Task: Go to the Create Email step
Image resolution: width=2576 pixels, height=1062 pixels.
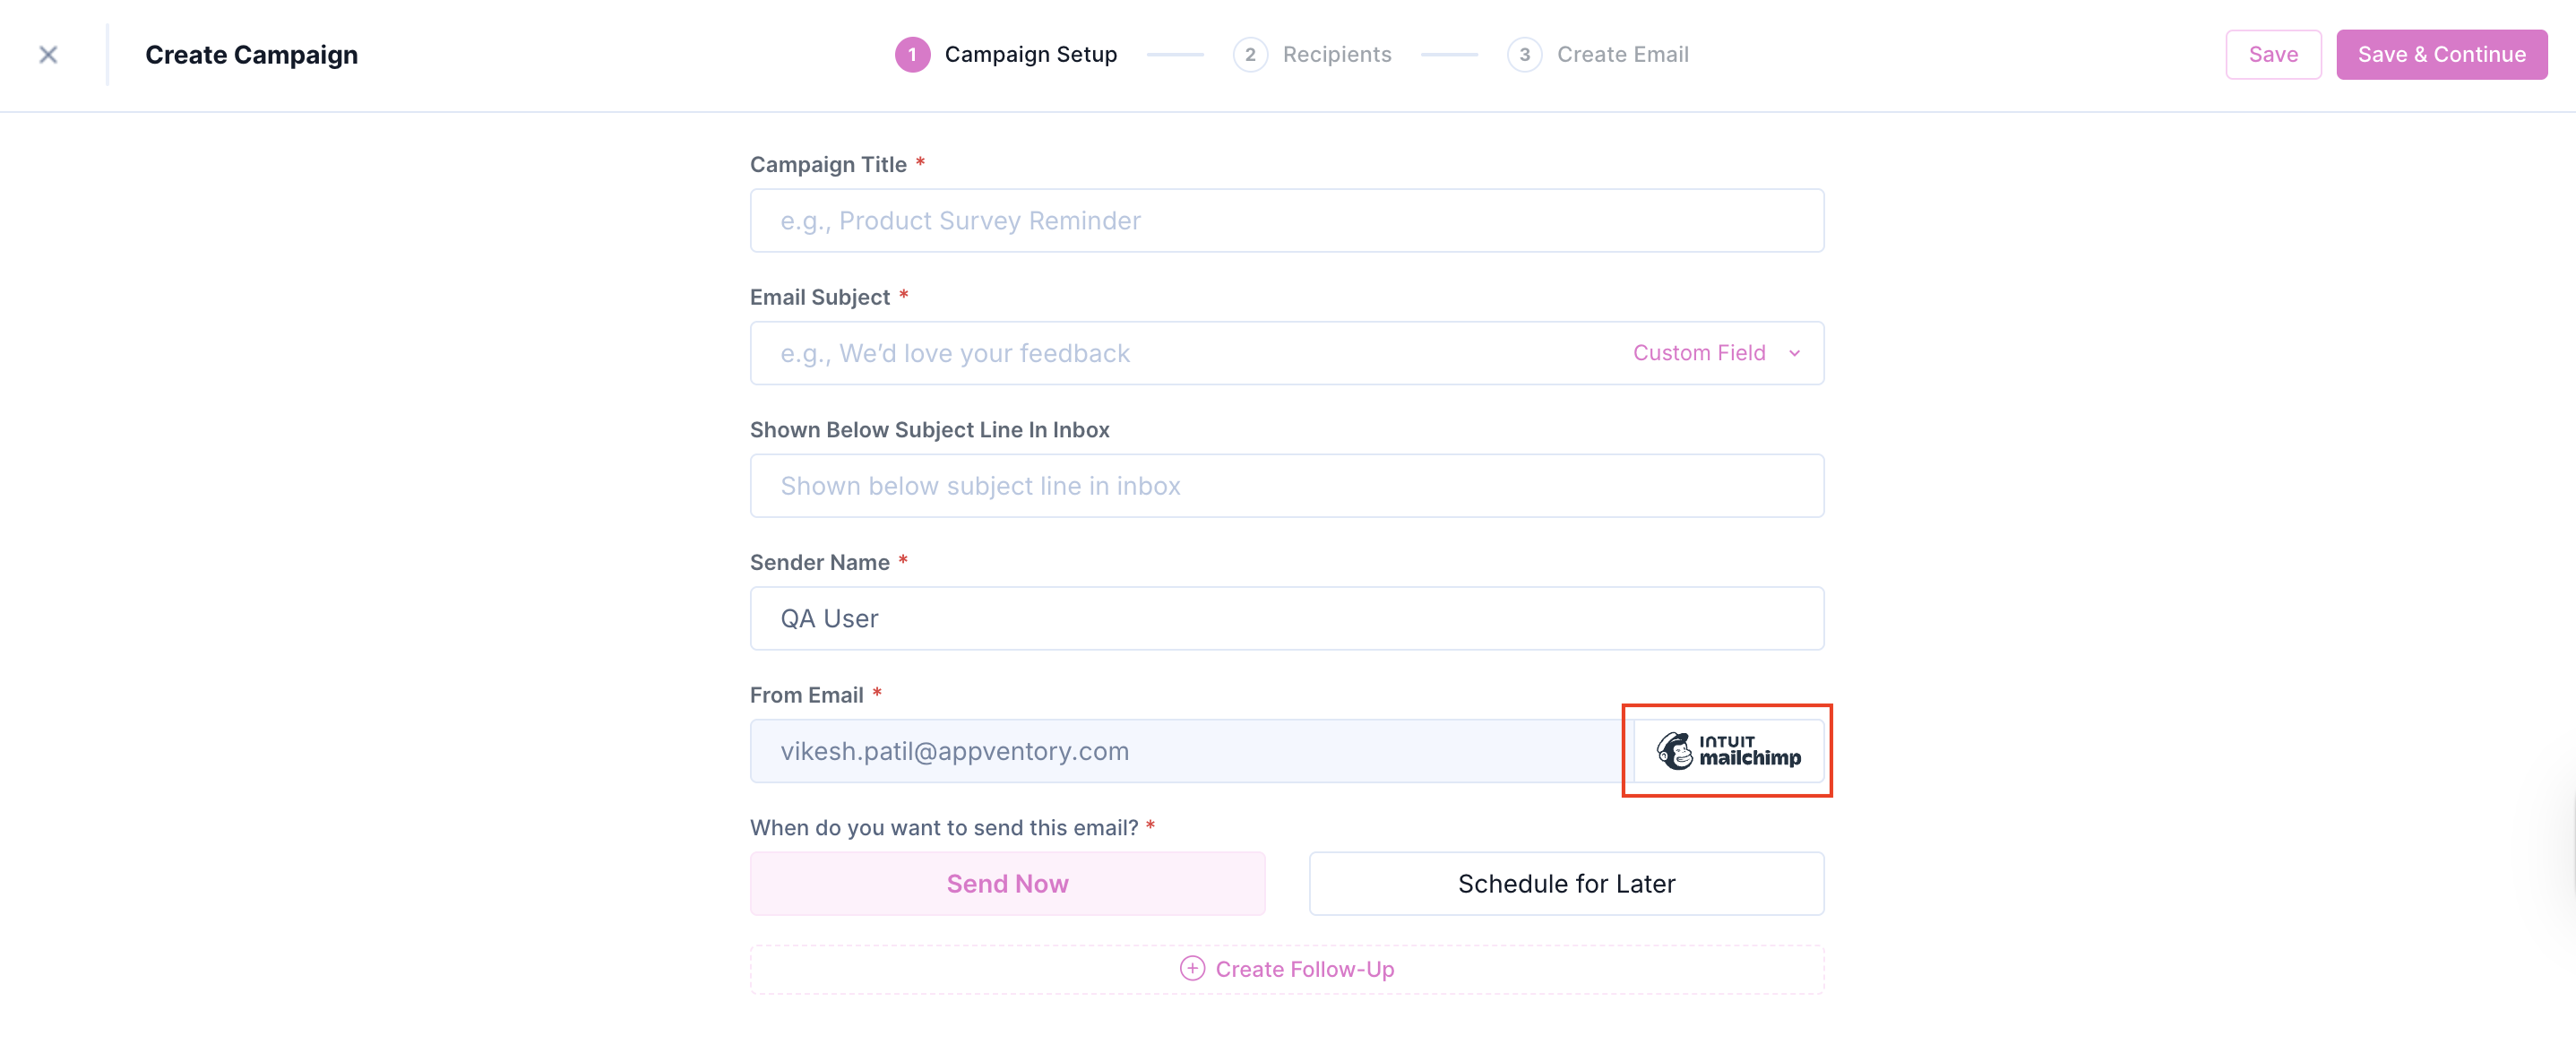Action: pos(1622,55)
